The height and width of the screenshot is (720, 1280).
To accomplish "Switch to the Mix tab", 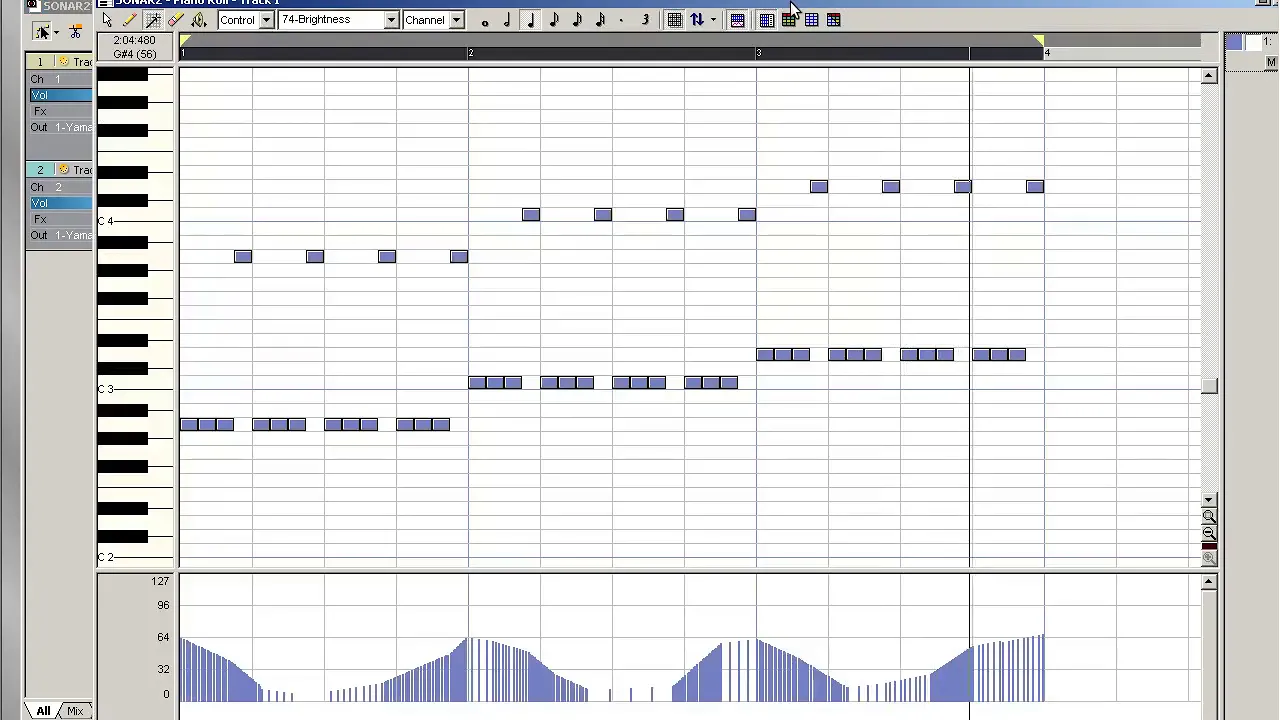I will [x=75, y=711].
